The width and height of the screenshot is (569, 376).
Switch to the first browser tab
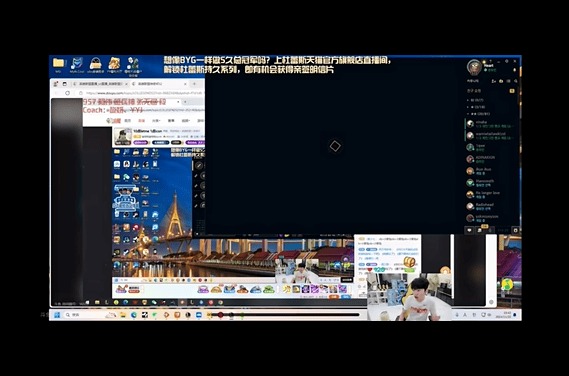[100, 84]
